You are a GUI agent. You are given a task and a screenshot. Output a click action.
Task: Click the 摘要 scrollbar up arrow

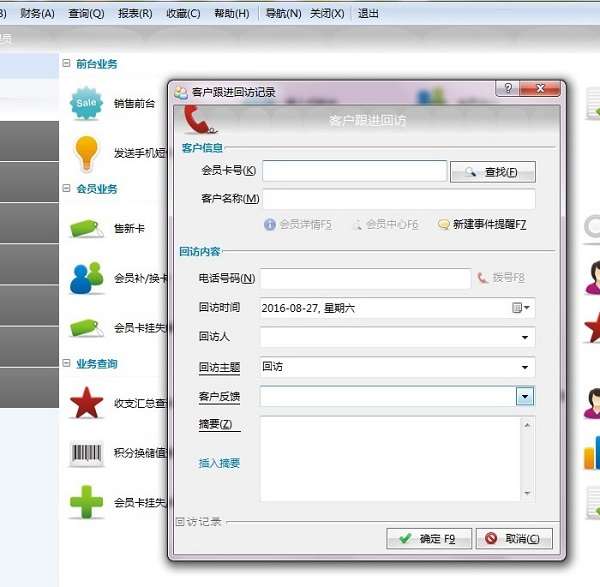[x=527, y=425]
